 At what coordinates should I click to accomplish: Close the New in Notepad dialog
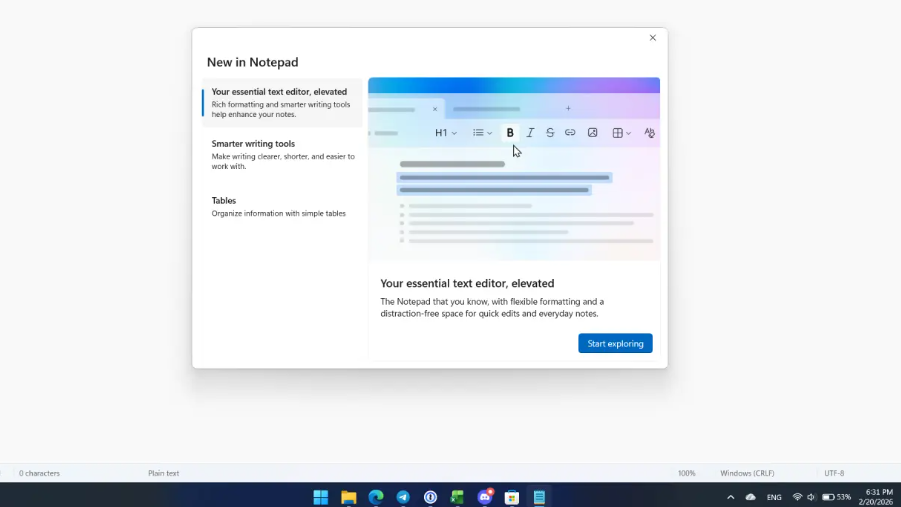653,38
